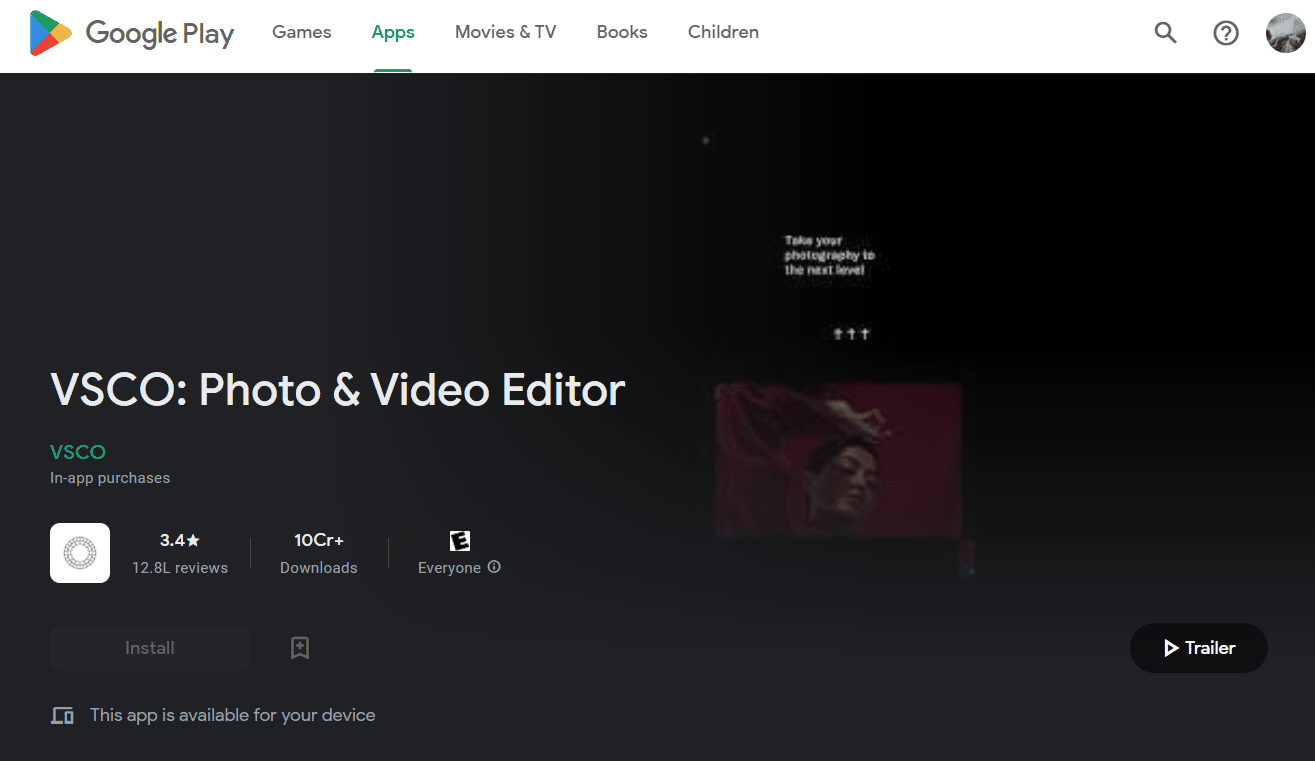Click the devices availability icon
The height and width of the screenshot is (761, 1315).
62,715
